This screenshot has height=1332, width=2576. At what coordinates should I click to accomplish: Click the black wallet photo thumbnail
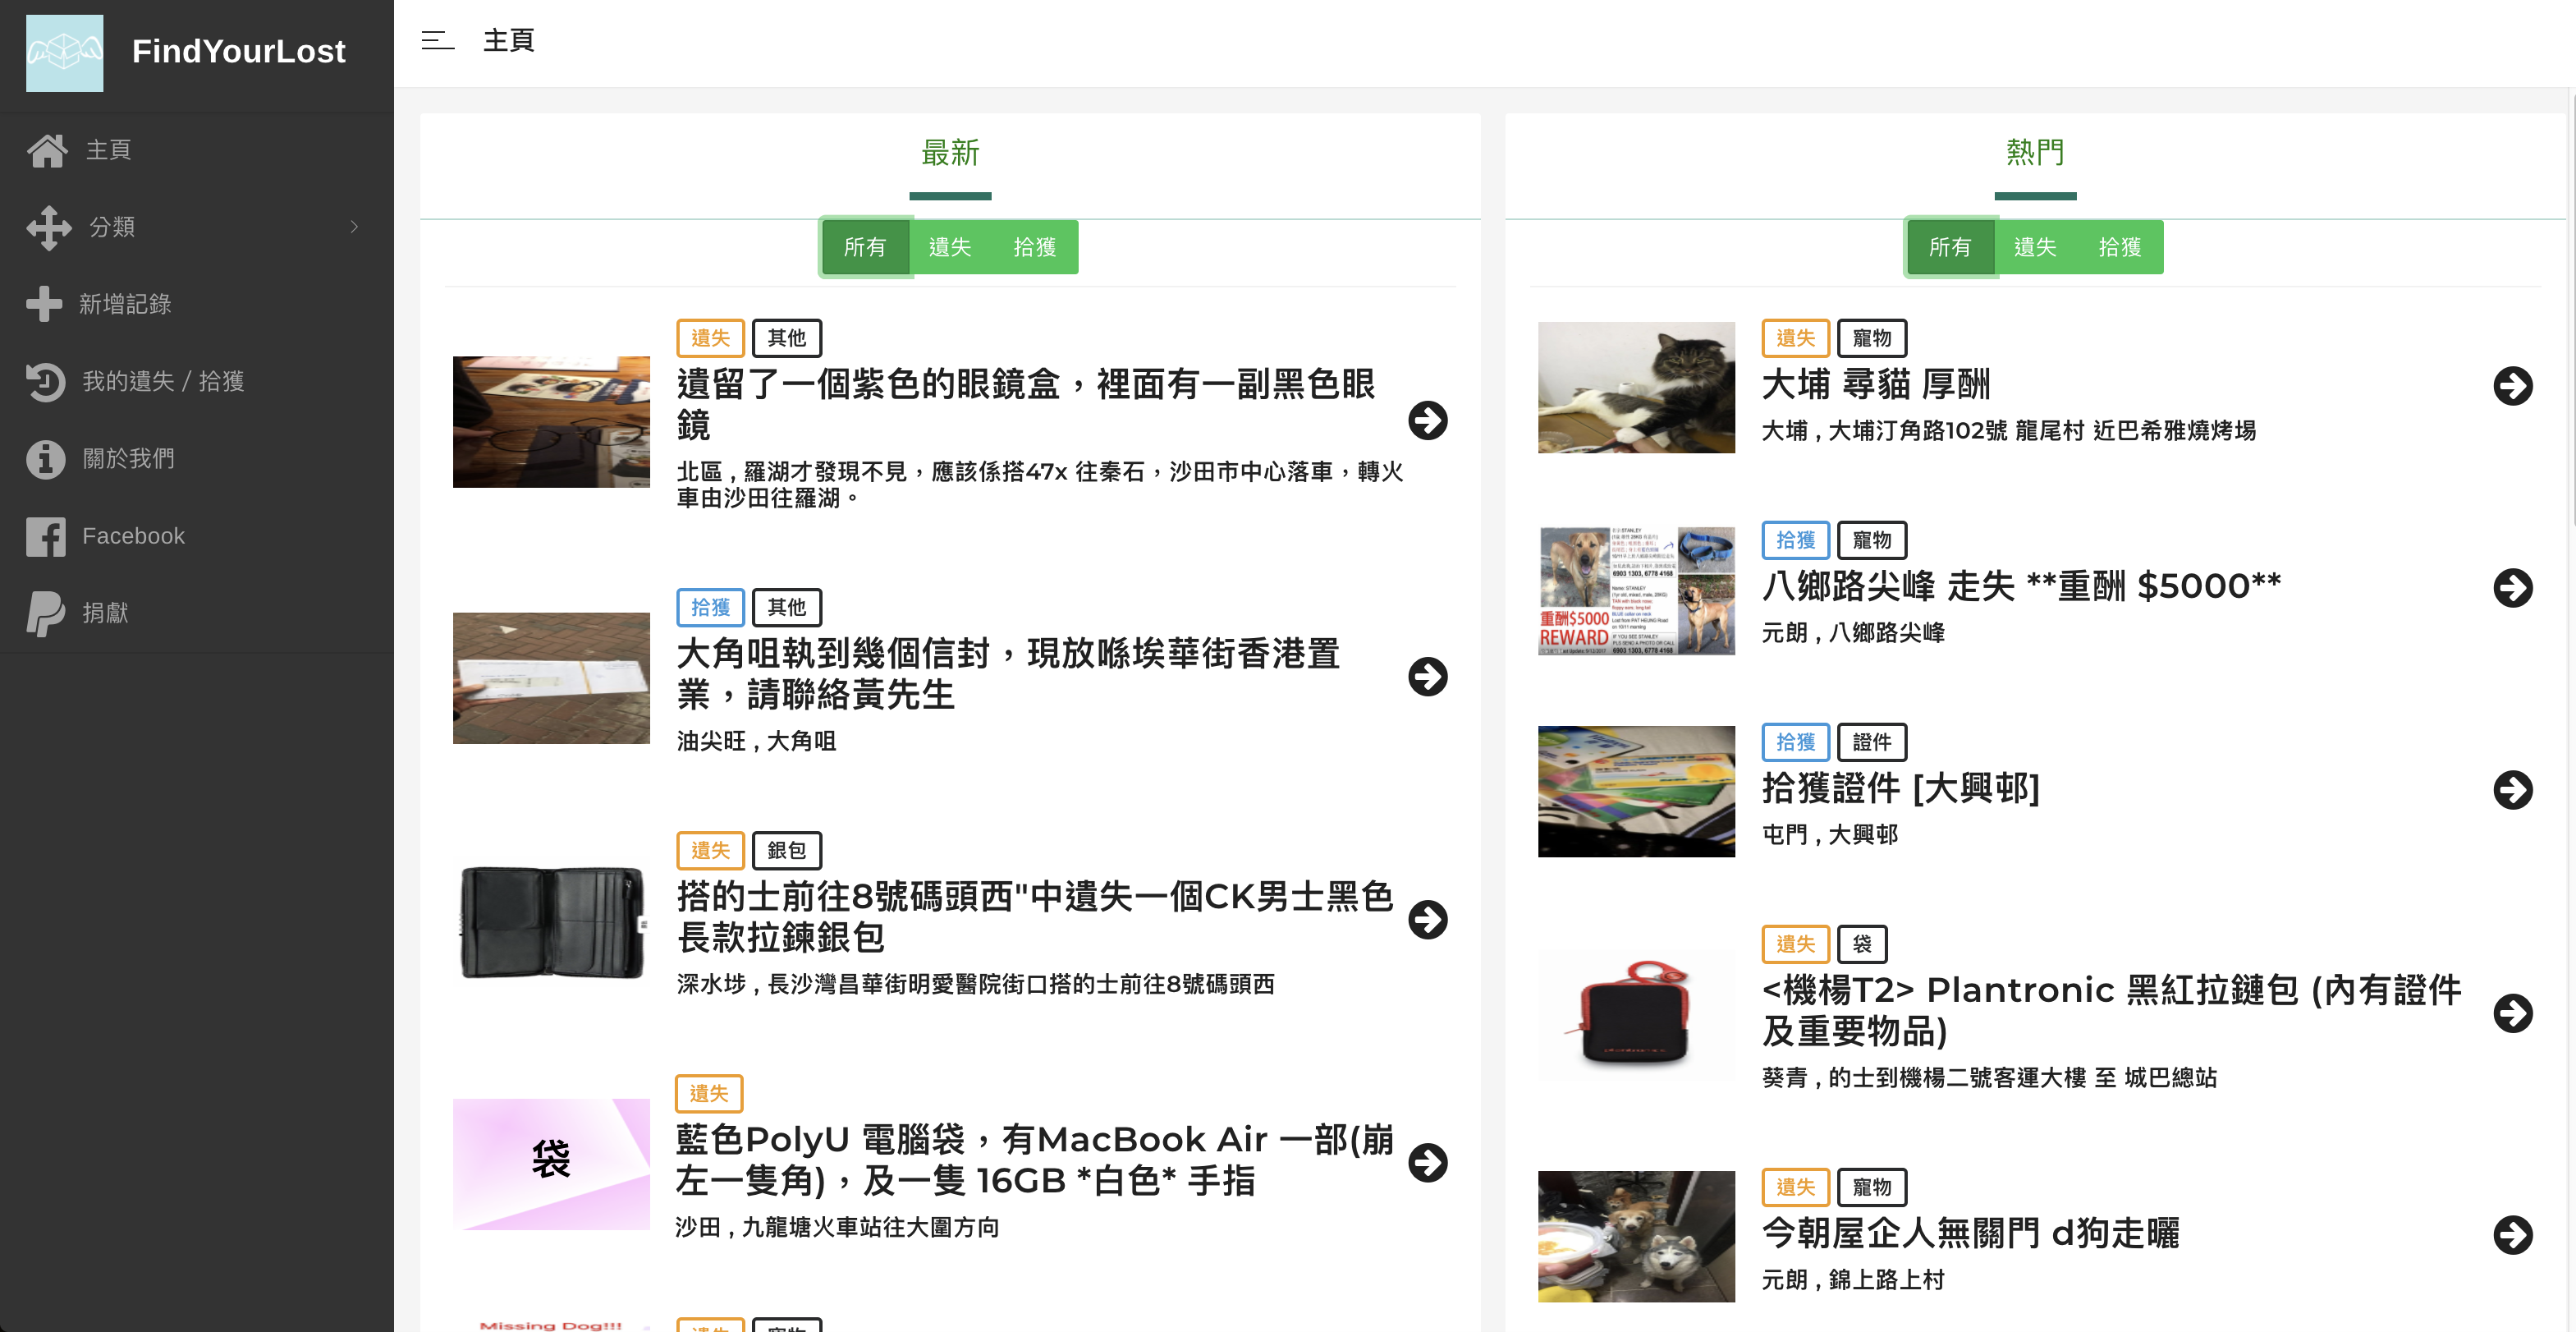[551, 921]
